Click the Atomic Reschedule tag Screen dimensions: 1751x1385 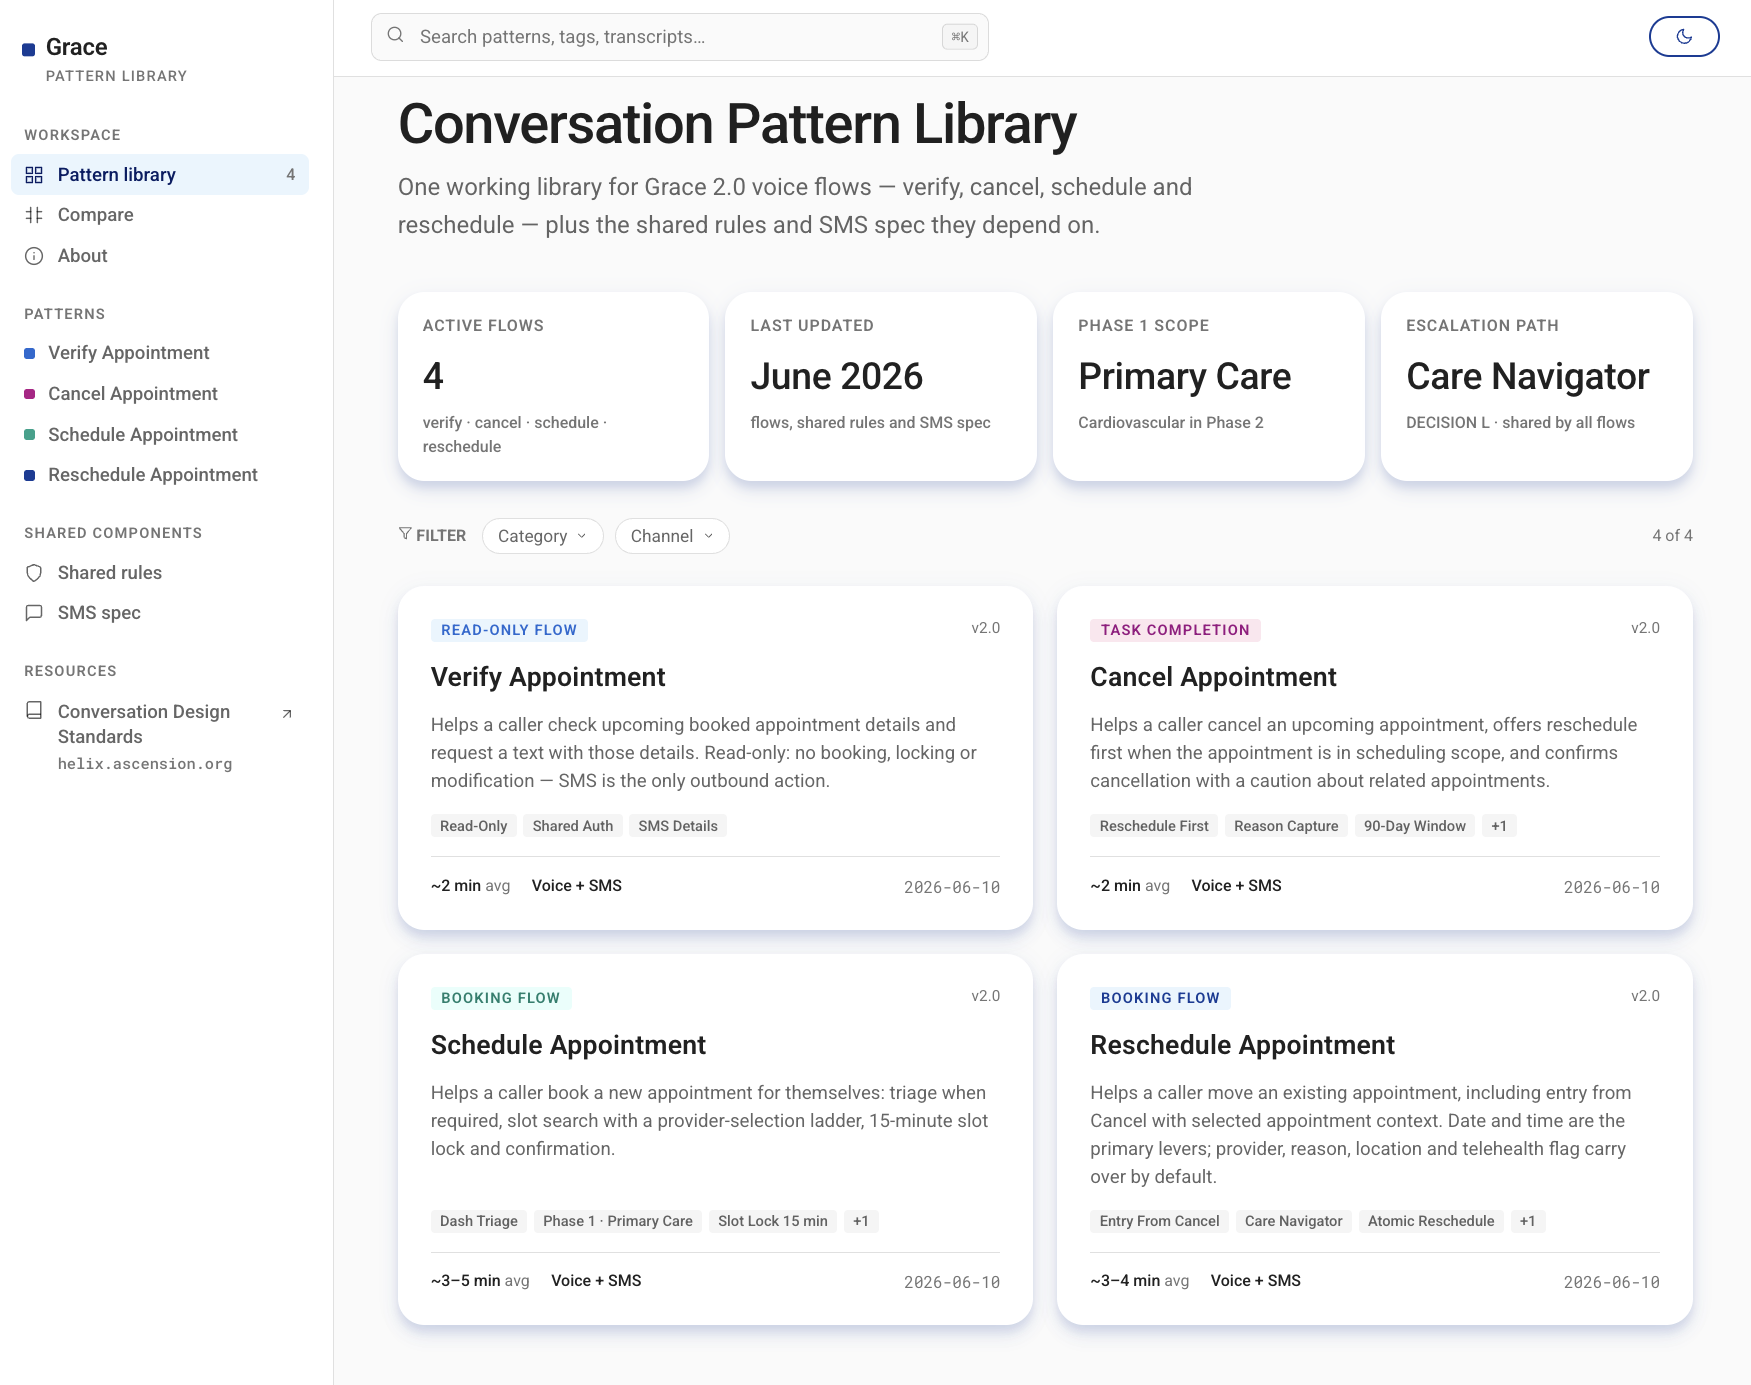tap(1431, 1221)
